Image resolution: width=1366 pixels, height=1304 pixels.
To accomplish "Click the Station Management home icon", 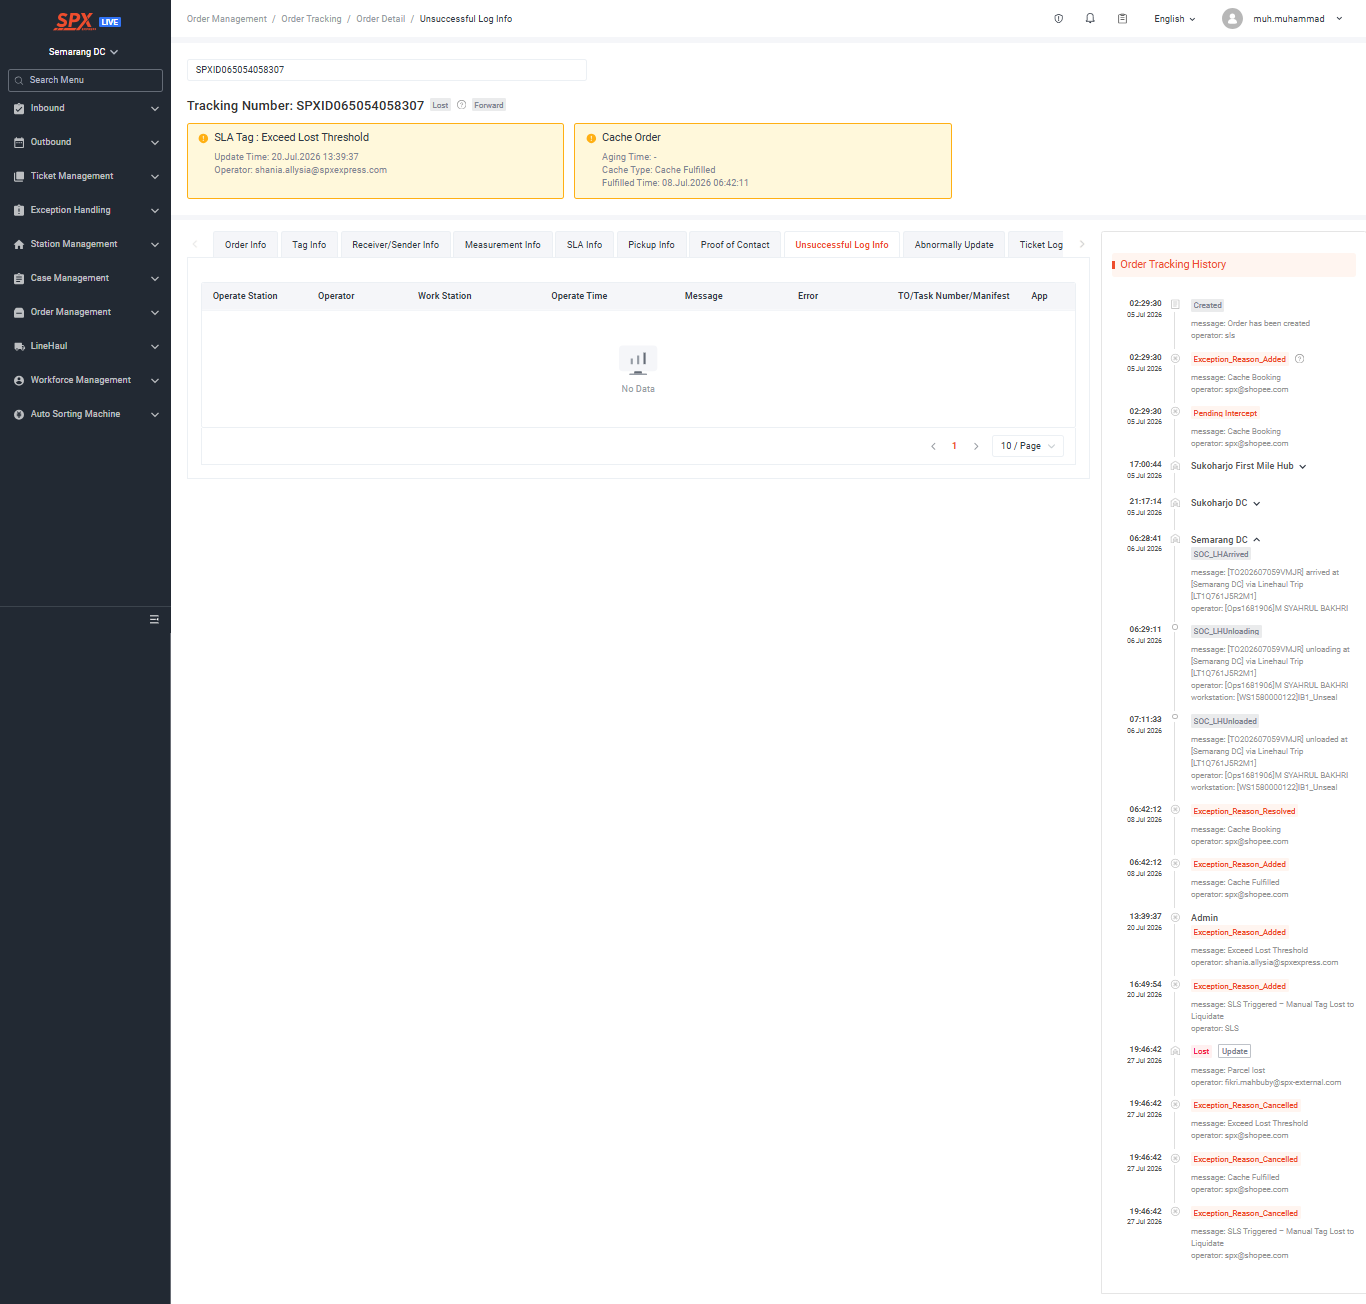I will coord(19,244).
